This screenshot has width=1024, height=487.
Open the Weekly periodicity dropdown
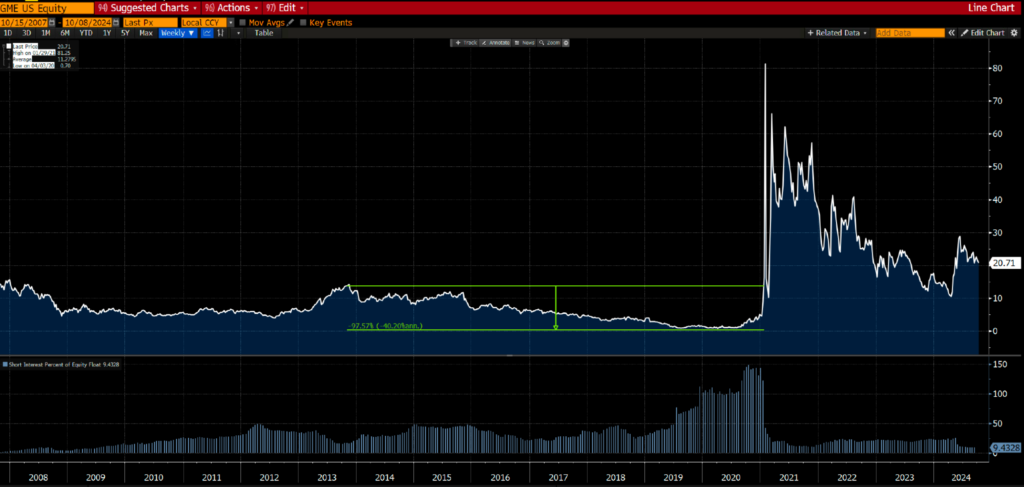tap(178, 33)
